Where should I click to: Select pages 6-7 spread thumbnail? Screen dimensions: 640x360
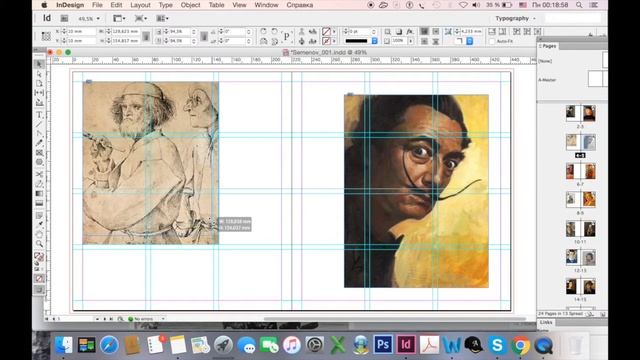[x=580, y=171]
